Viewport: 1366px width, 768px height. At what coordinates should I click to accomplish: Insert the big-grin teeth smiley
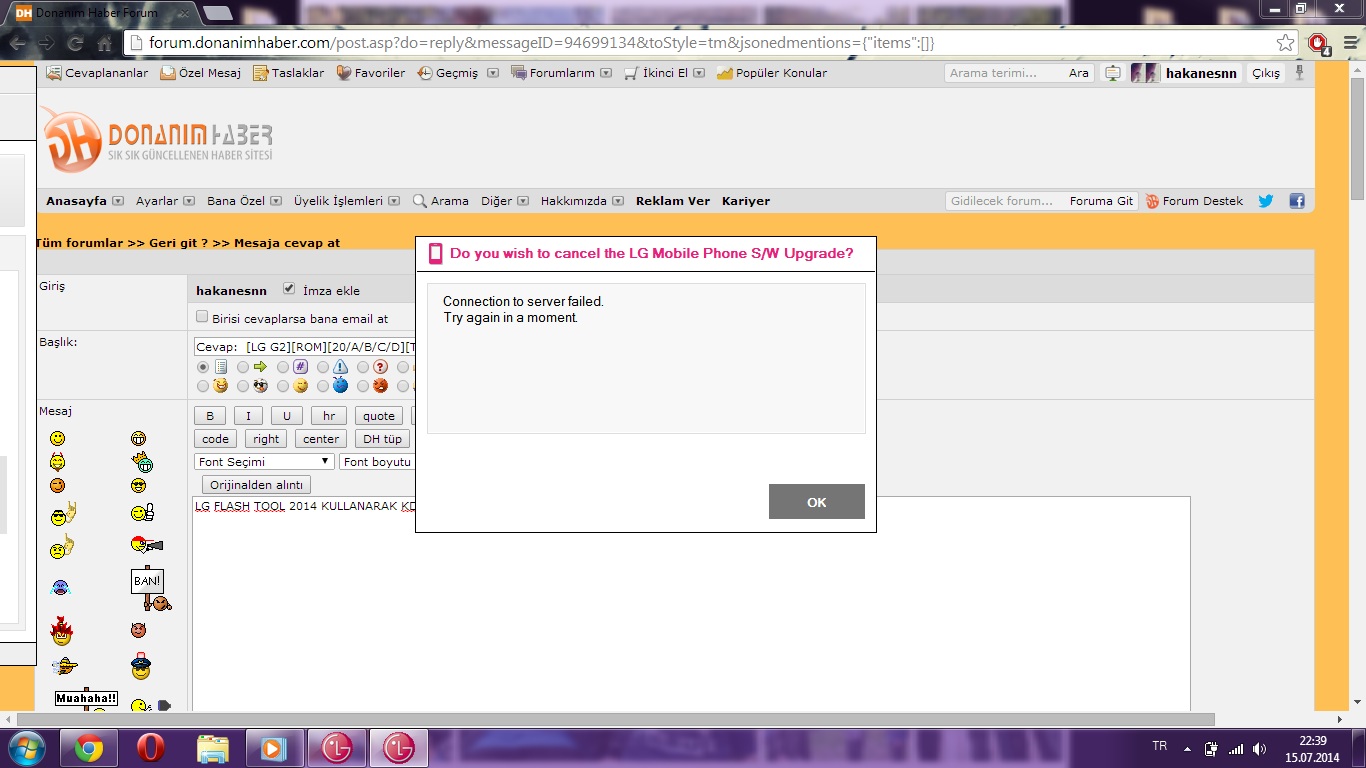[x=138, y=438]
